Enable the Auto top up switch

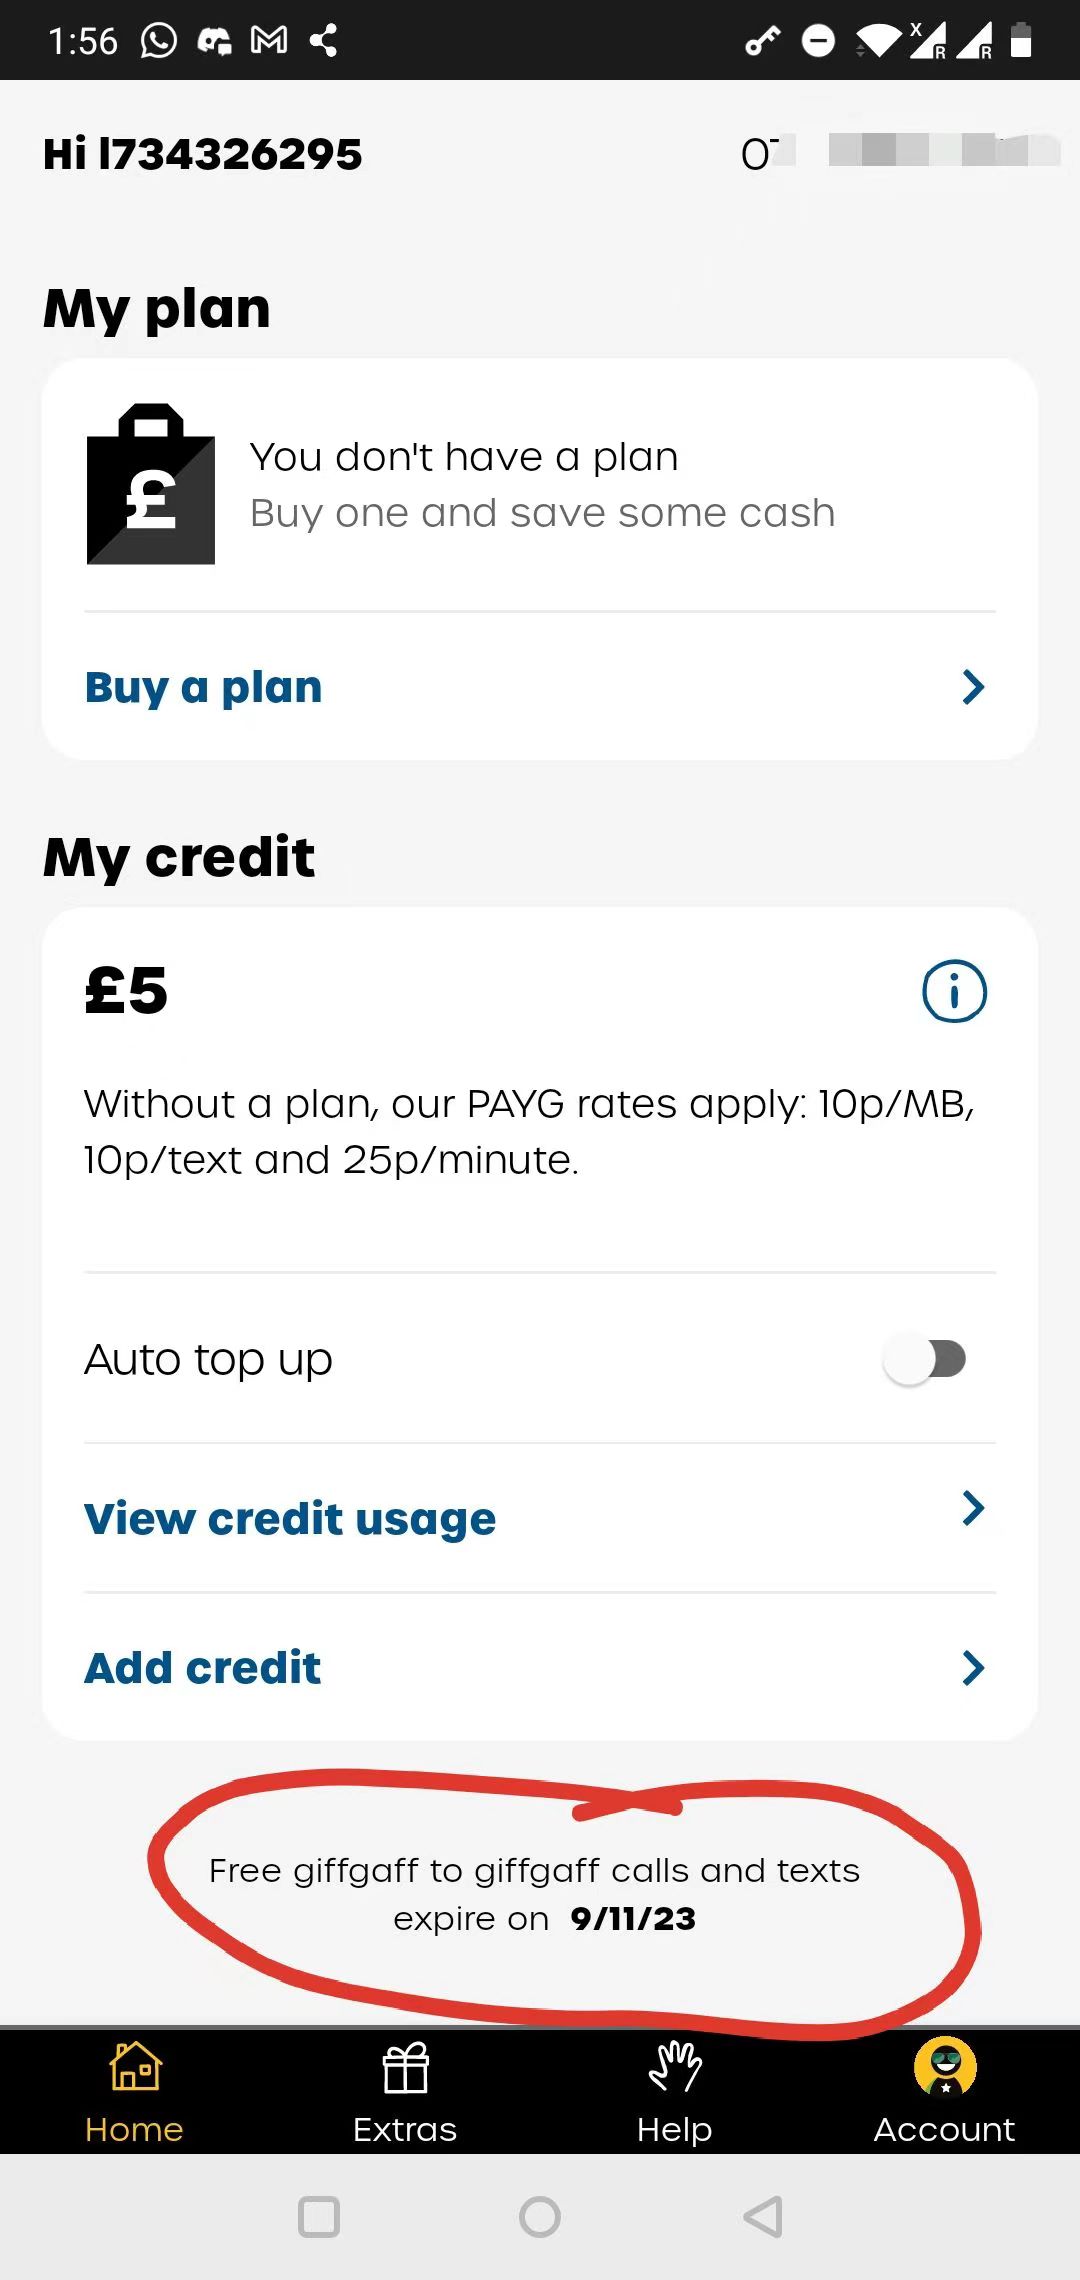click(925, 1359)
